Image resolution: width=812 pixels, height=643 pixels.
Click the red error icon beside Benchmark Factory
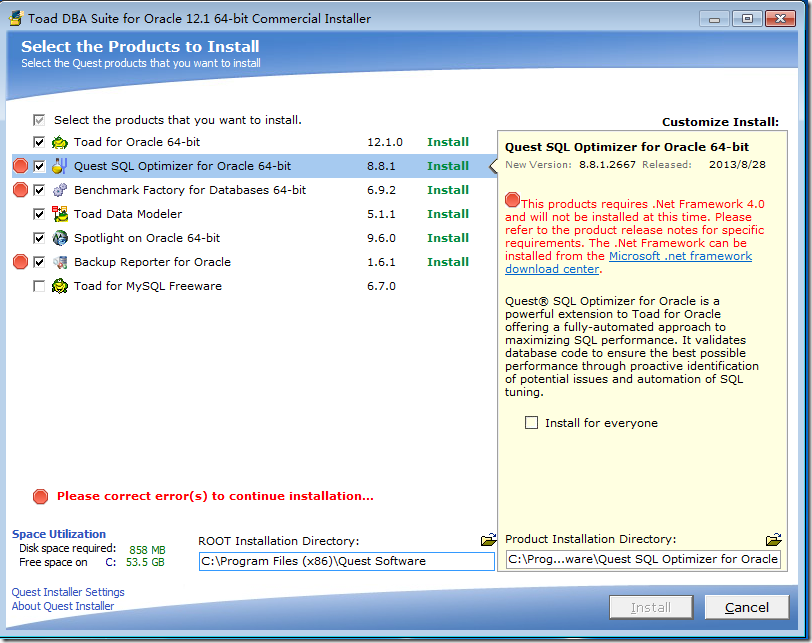click(20, 190)
